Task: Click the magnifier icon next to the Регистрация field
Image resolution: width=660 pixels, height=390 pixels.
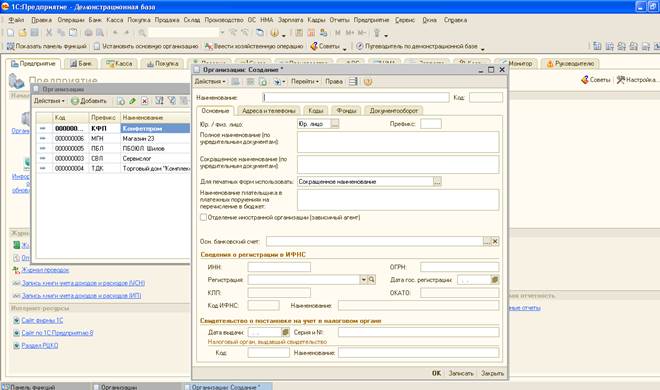Action: 372,279
